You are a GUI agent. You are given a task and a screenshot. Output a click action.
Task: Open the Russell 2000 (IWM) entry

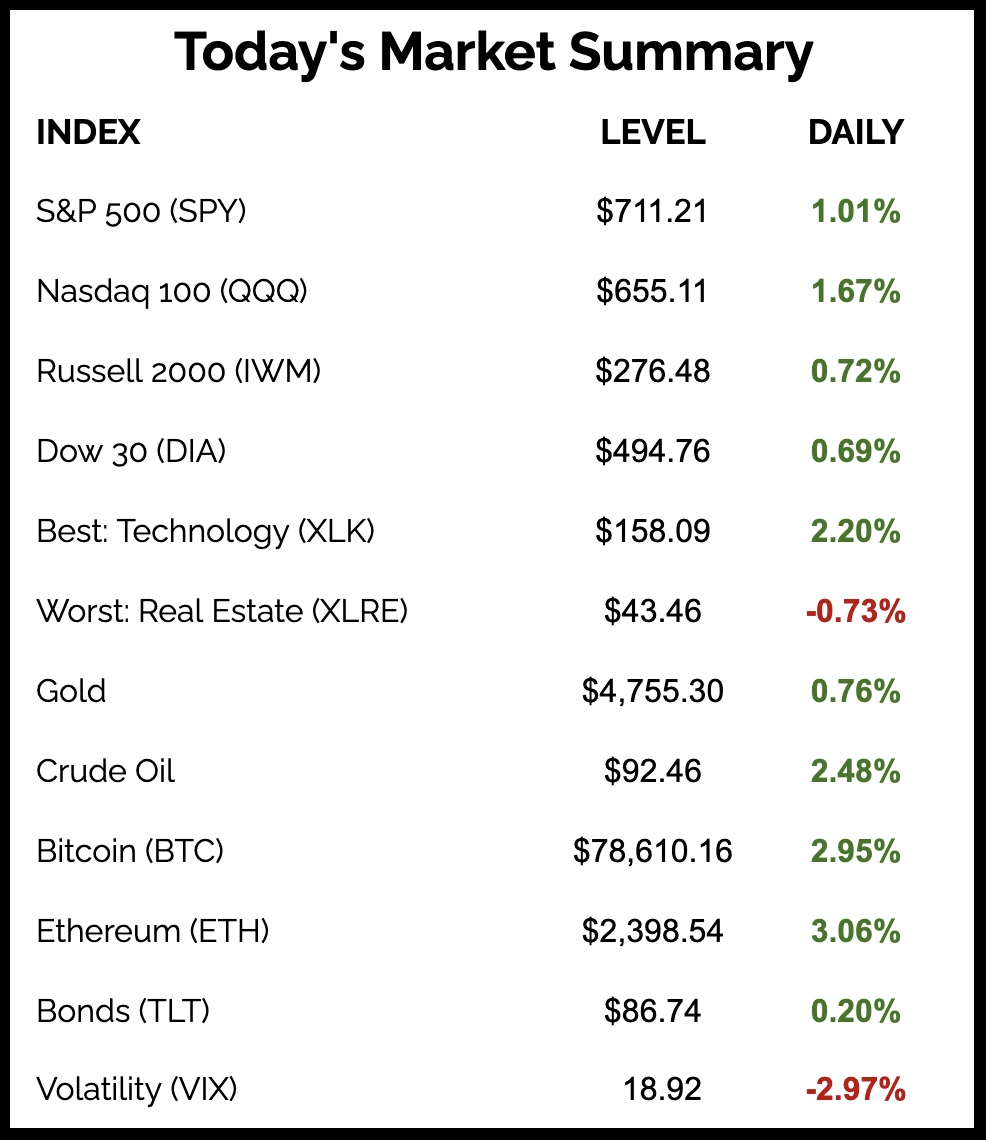pos(179,372)
